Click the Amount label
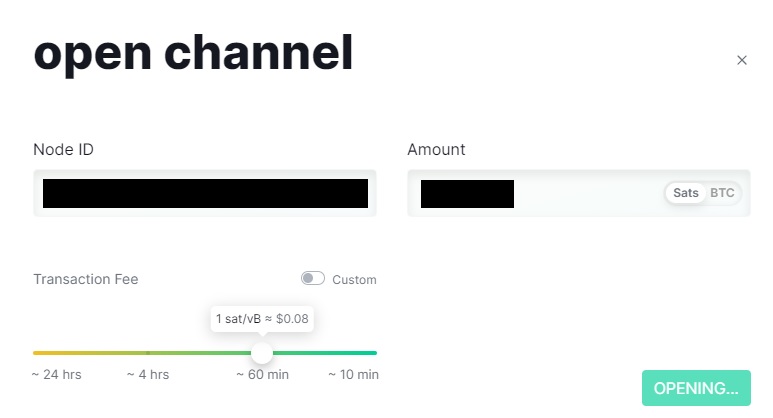 tap(436, 150)
